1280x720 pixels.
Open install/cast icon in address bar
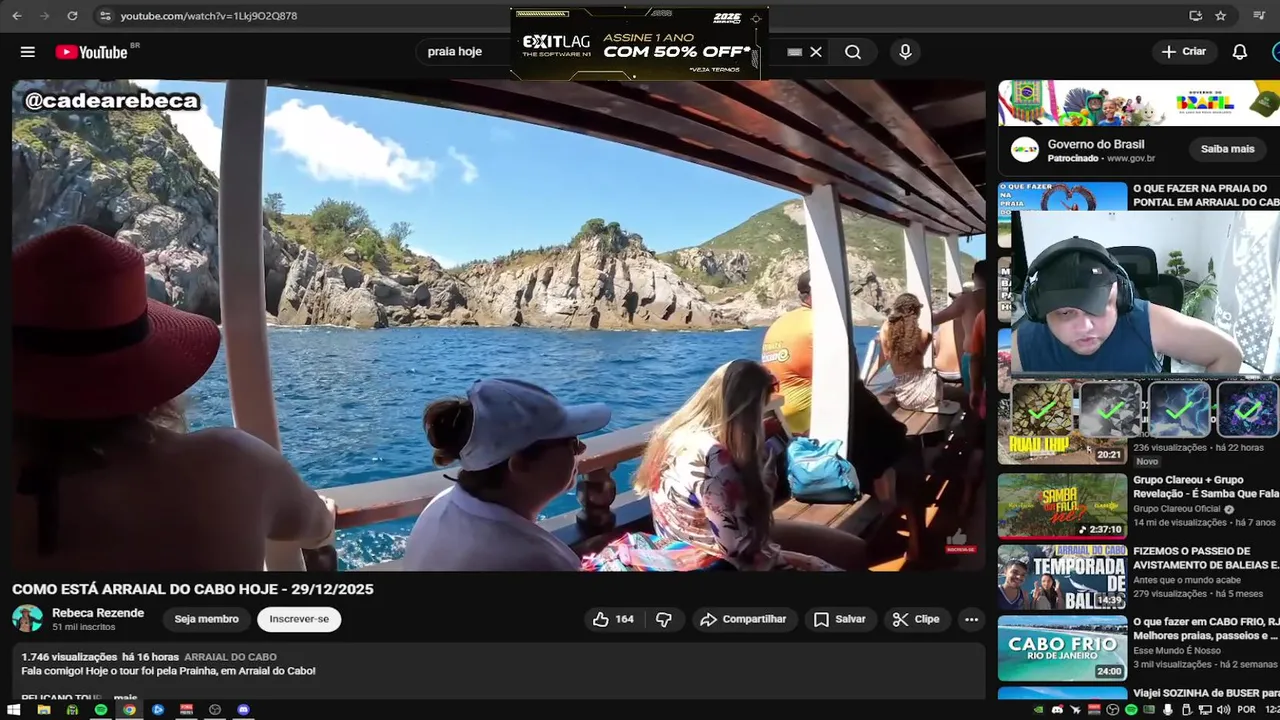1196,16
